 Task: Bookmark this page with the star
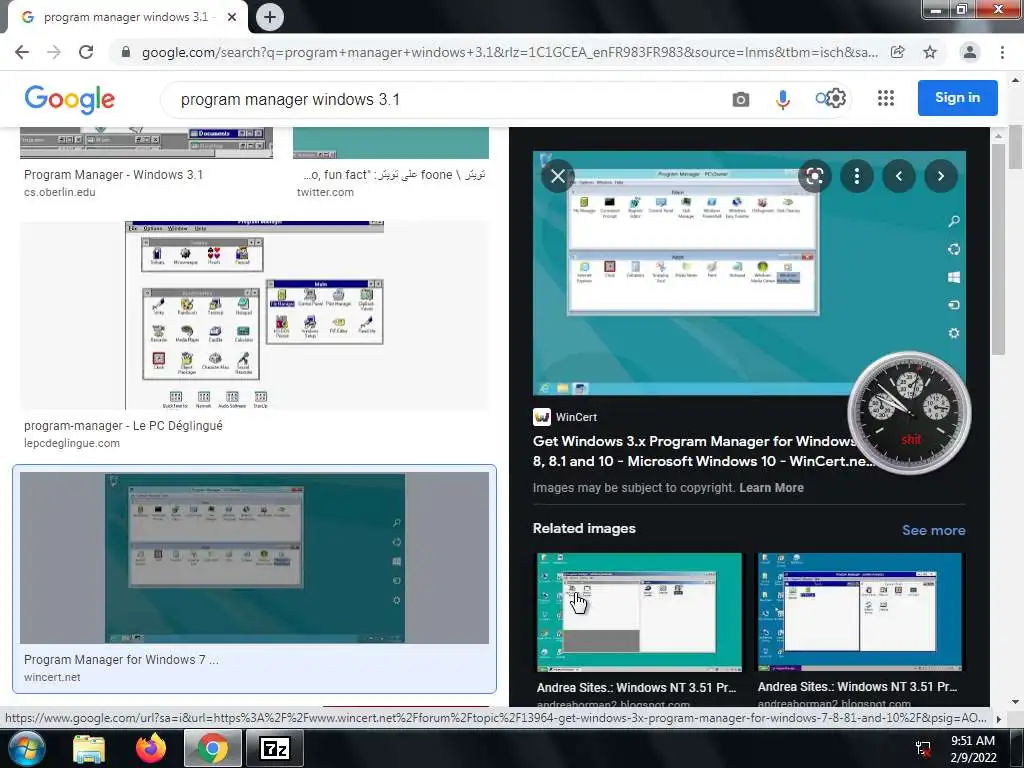[x=930, y=52]
